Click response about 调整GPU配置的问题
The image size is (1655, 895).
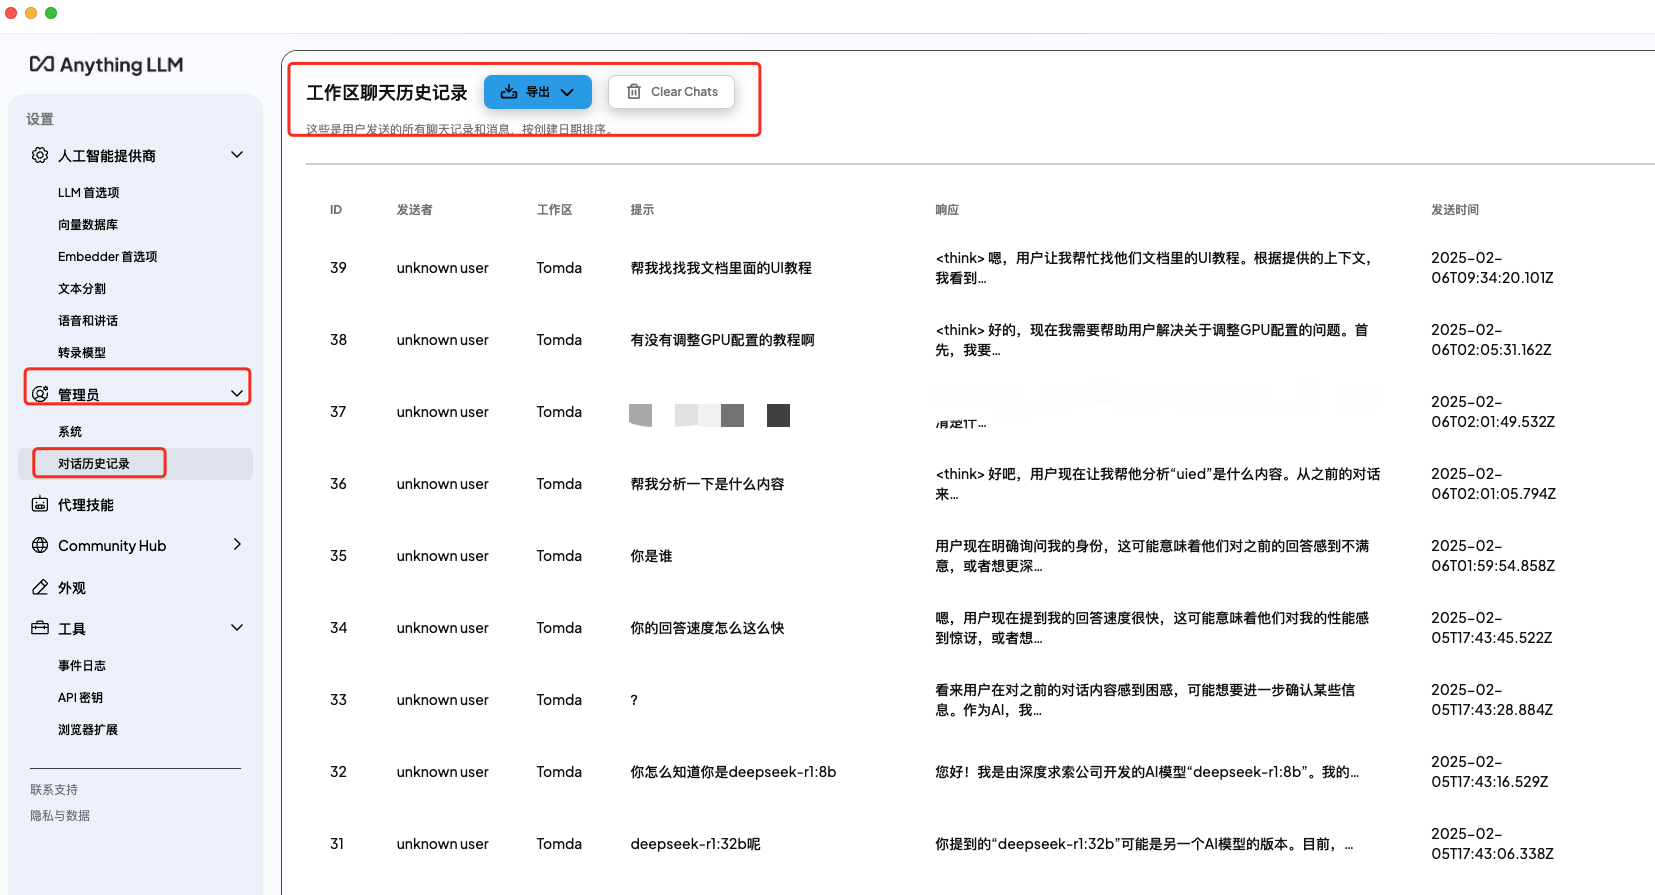click(x=1152, y=340)
